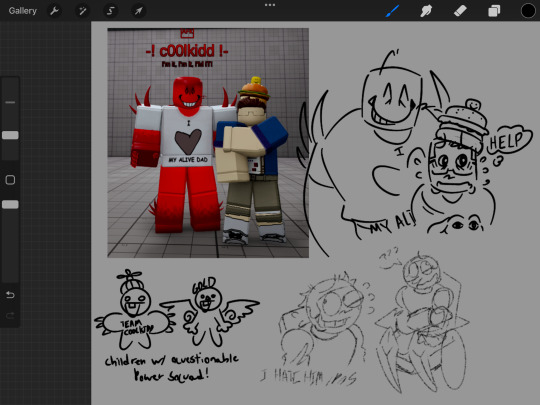Select the Eraser tool
This screenshot has width=540, height=405.
(460, 11)
